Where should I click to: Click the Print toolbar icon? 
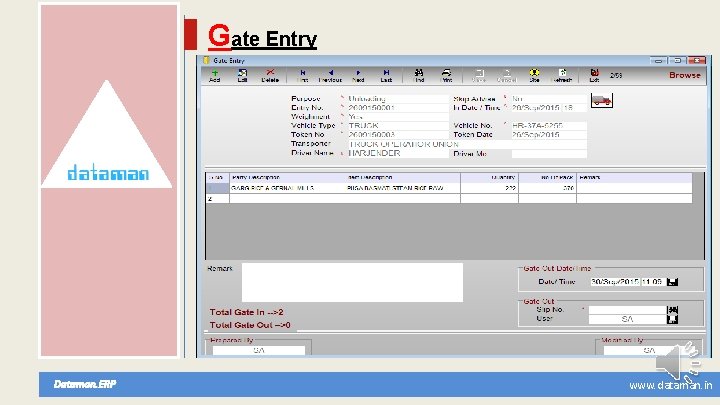446,75
